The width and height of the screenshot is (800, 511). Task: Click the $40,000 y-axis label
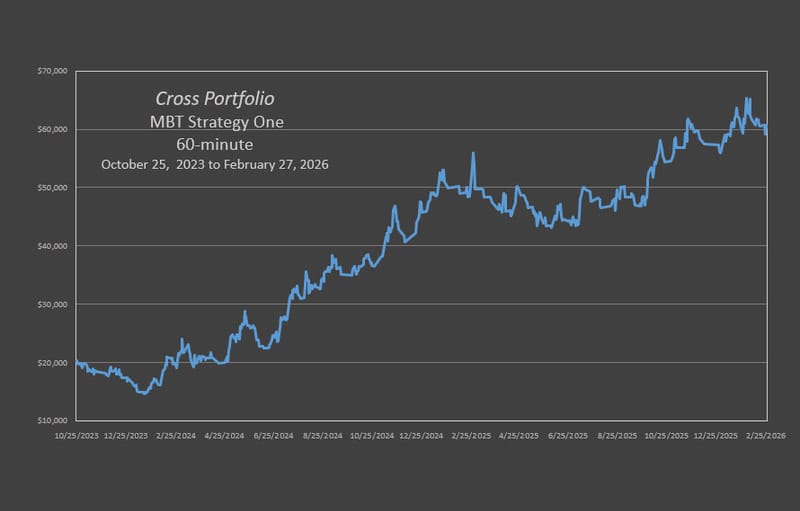(x=51, y=246)
